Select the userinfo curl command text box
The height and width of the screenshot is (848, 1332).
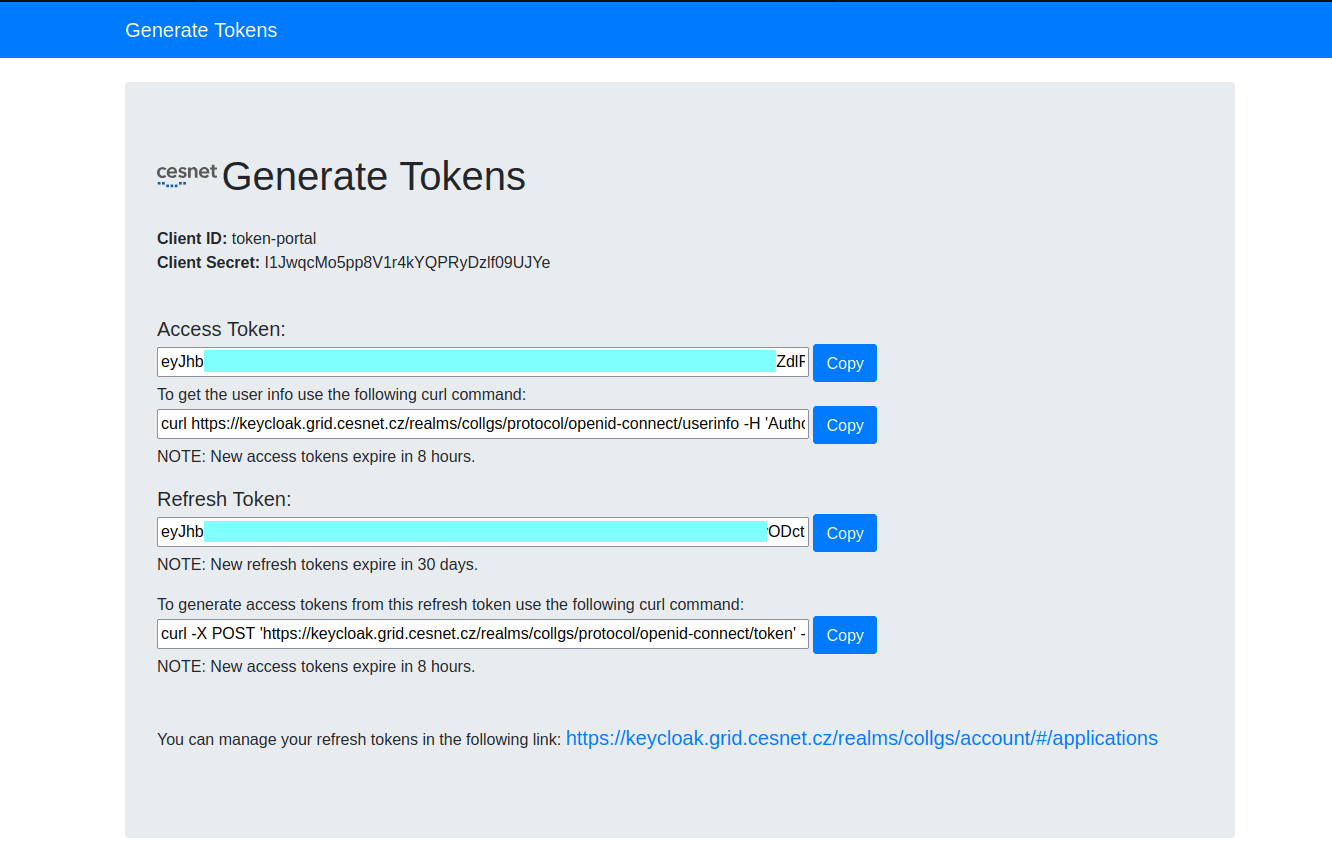482,424
